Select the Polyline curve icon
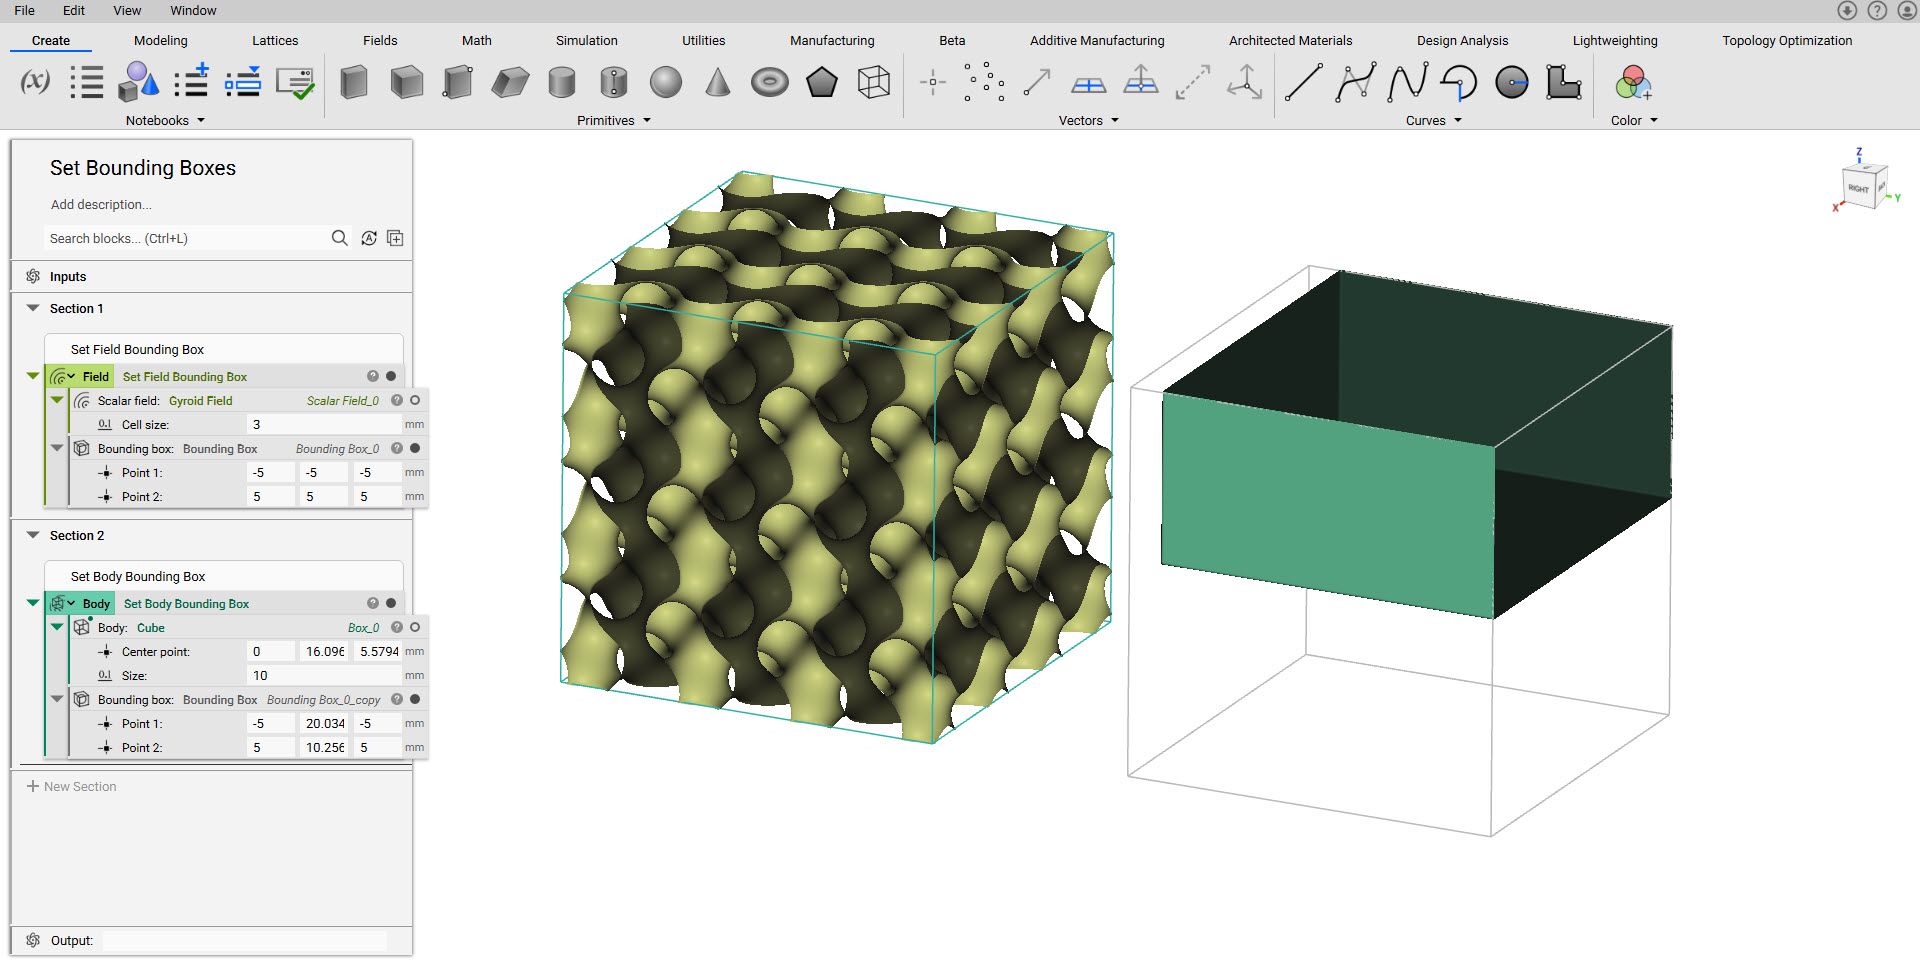Image resolution: width=1920 pixels, height=963 pixels. [1355, 82]
